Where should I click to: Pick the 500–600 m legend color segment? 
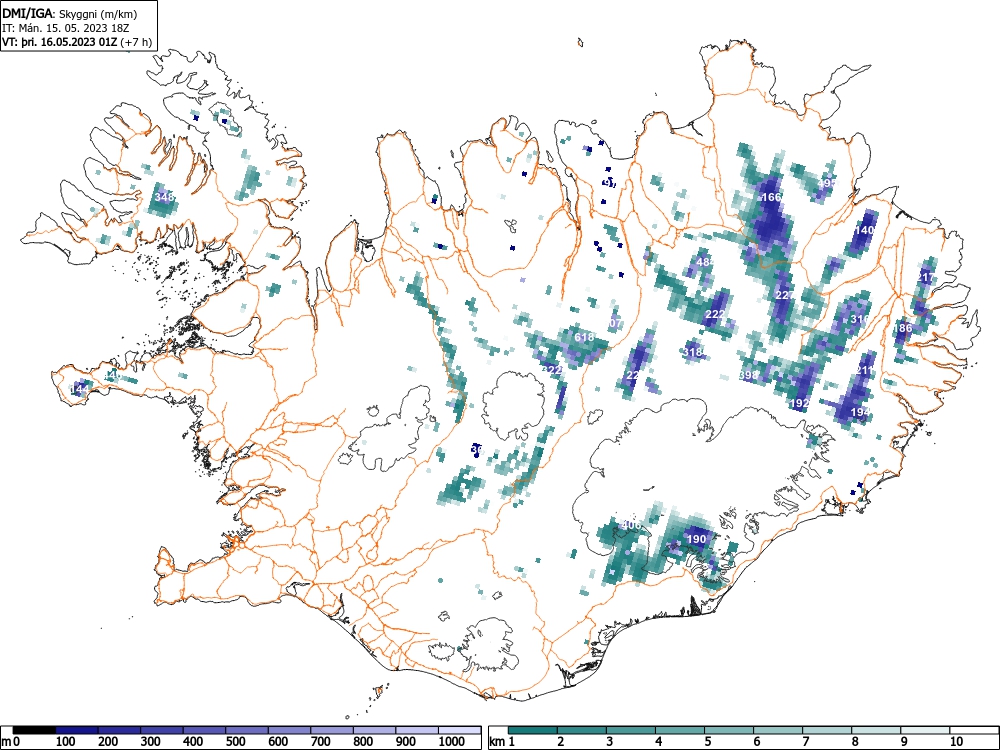[x=247, y=730]
